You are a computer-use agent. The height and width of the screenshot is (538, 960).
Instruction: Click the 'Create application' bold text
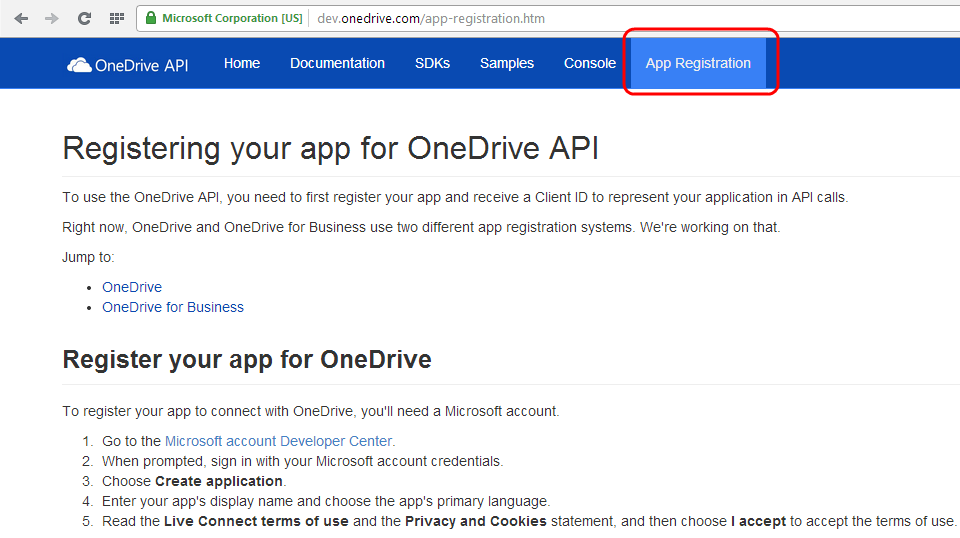click(219, 481)
